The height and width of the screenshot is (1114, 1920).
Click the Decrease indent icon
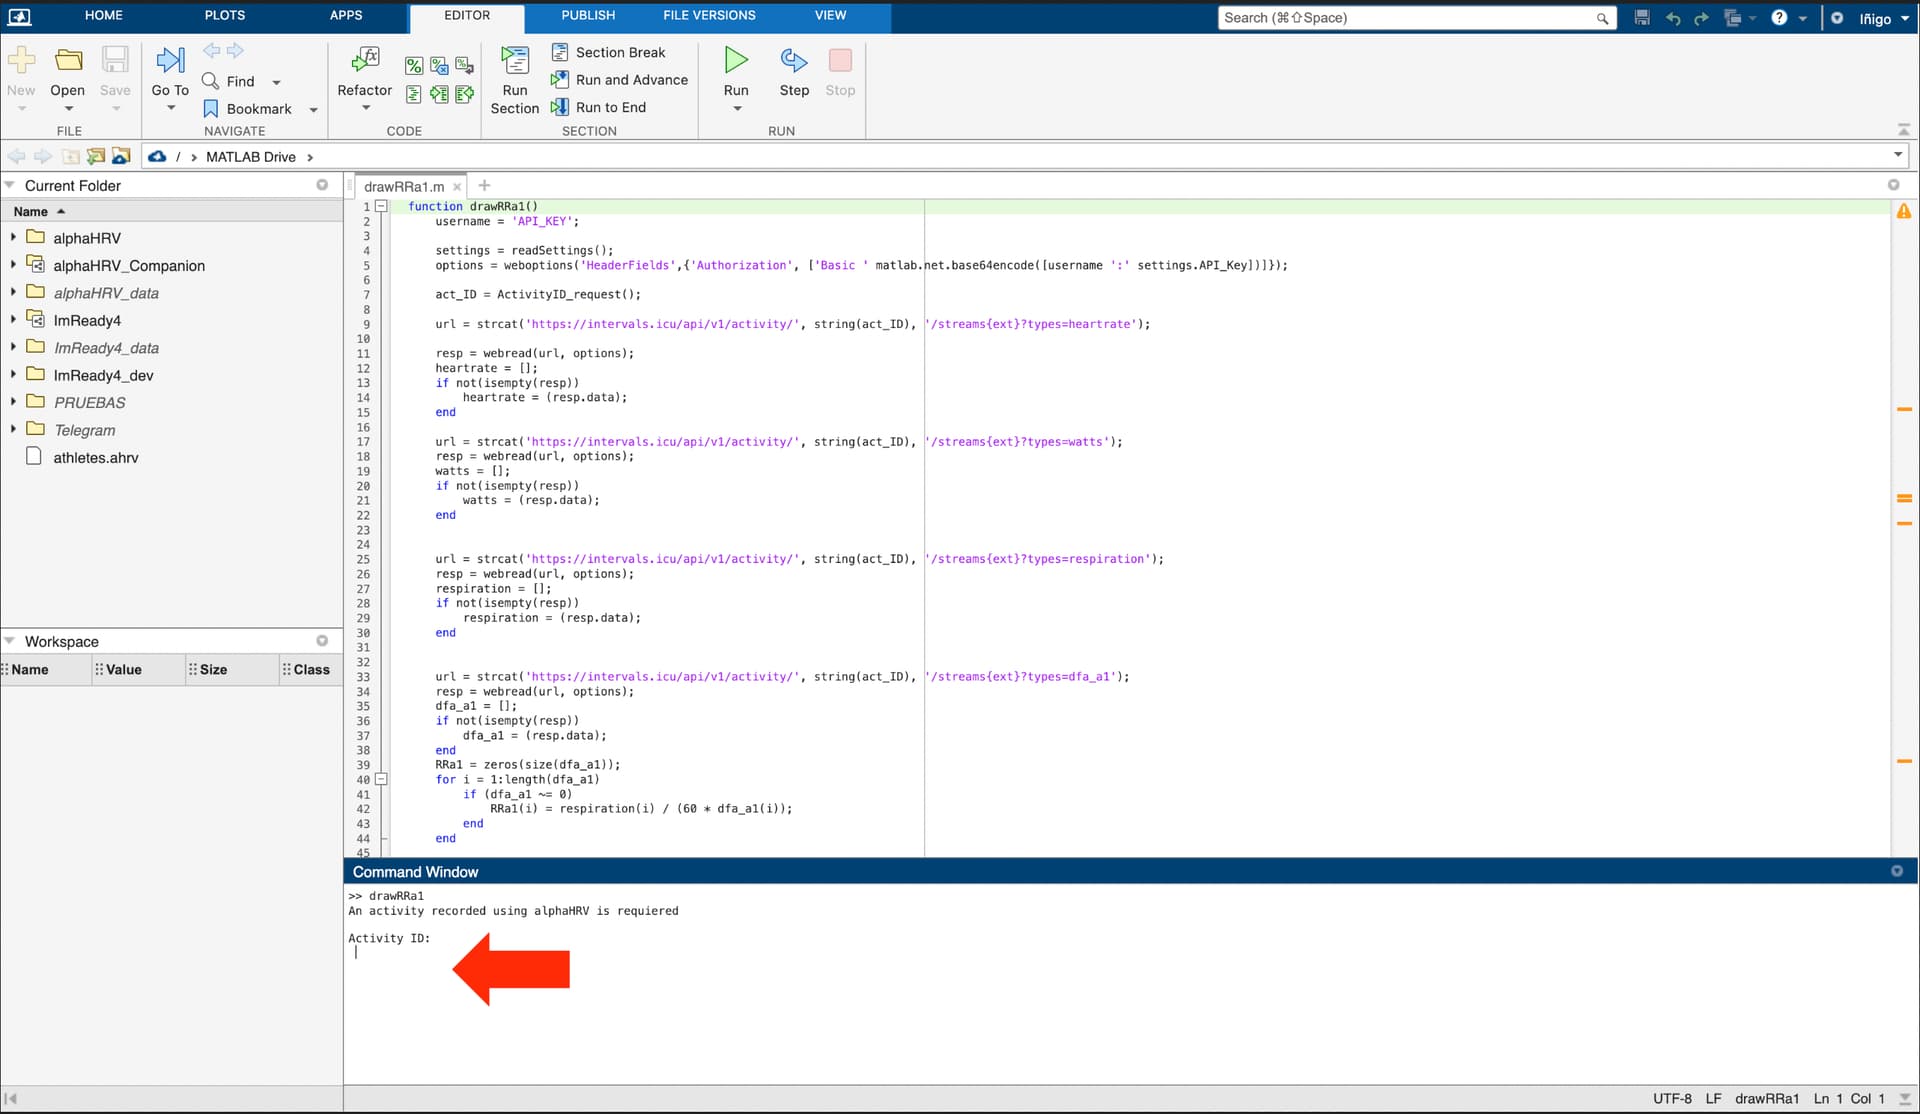pos(464,94)
